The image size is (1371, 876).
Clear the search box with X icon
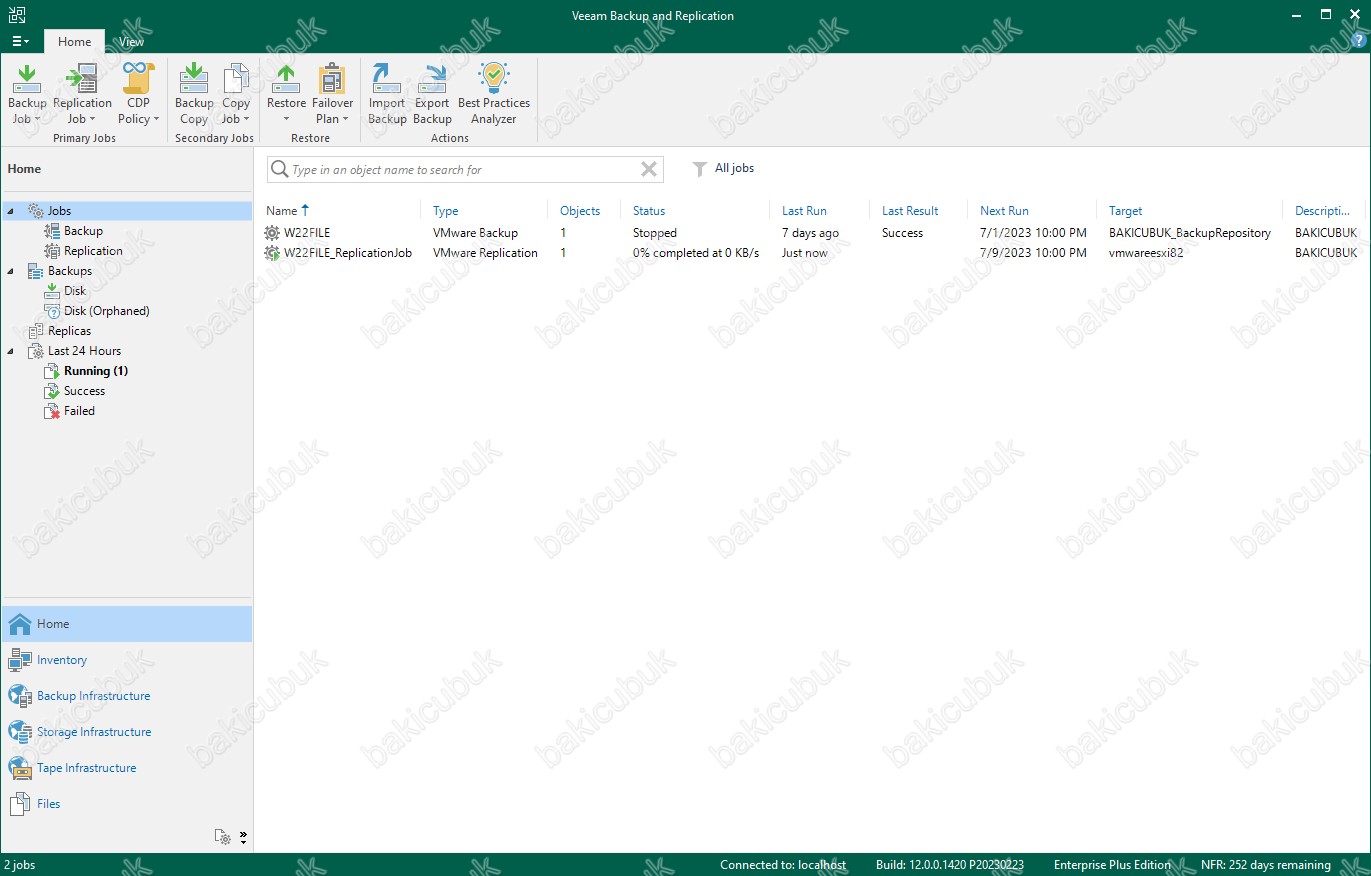(649, 169)
